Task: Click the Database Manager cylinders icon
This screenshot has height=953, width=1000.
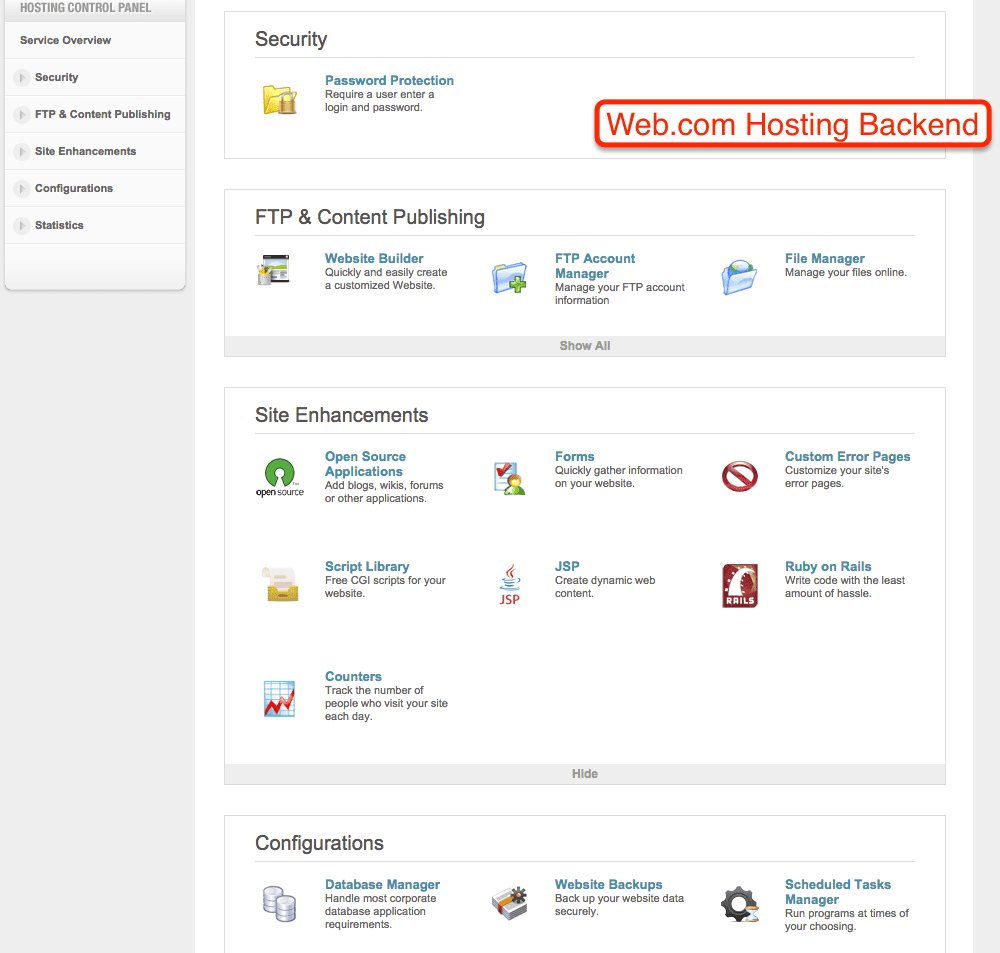Action: point(279,904)
